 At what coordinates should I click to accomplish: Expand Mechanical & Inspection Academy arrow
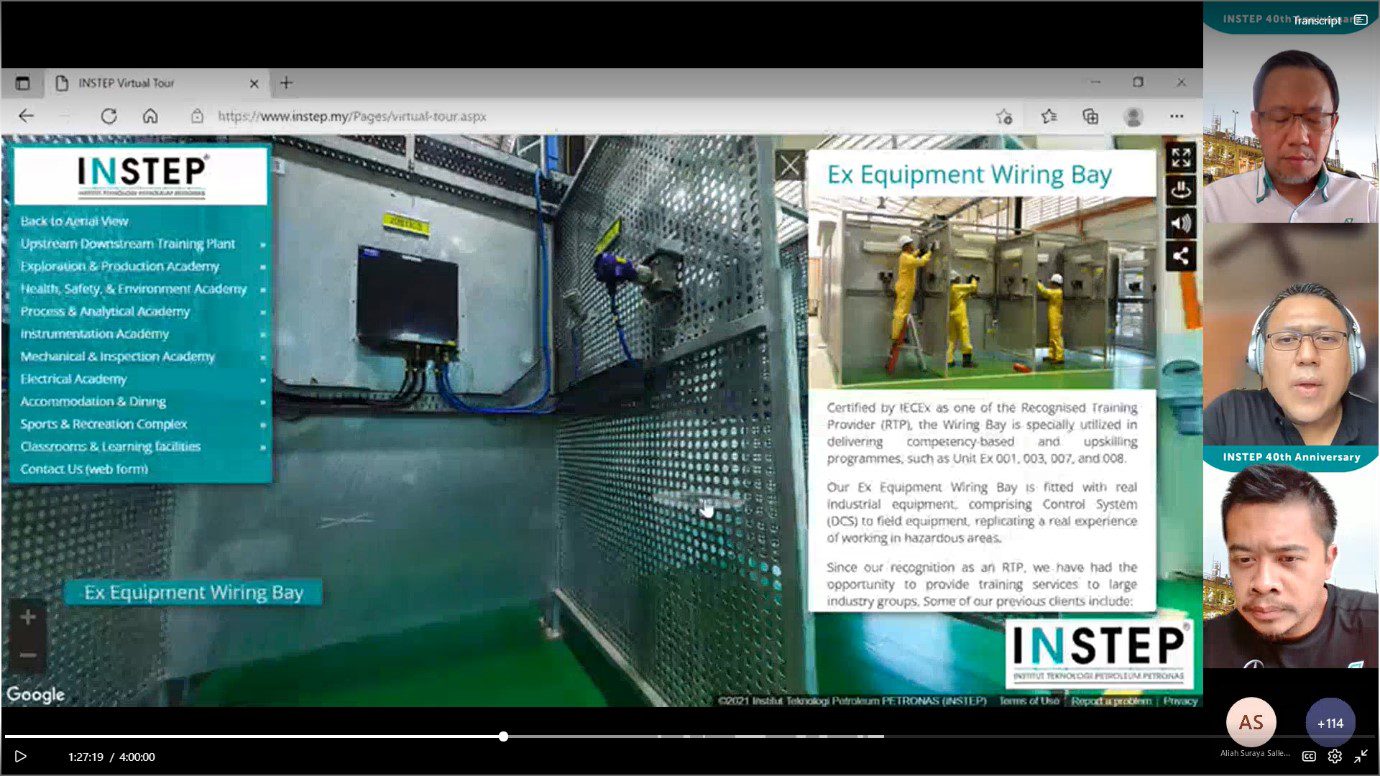tap(263, 357)
